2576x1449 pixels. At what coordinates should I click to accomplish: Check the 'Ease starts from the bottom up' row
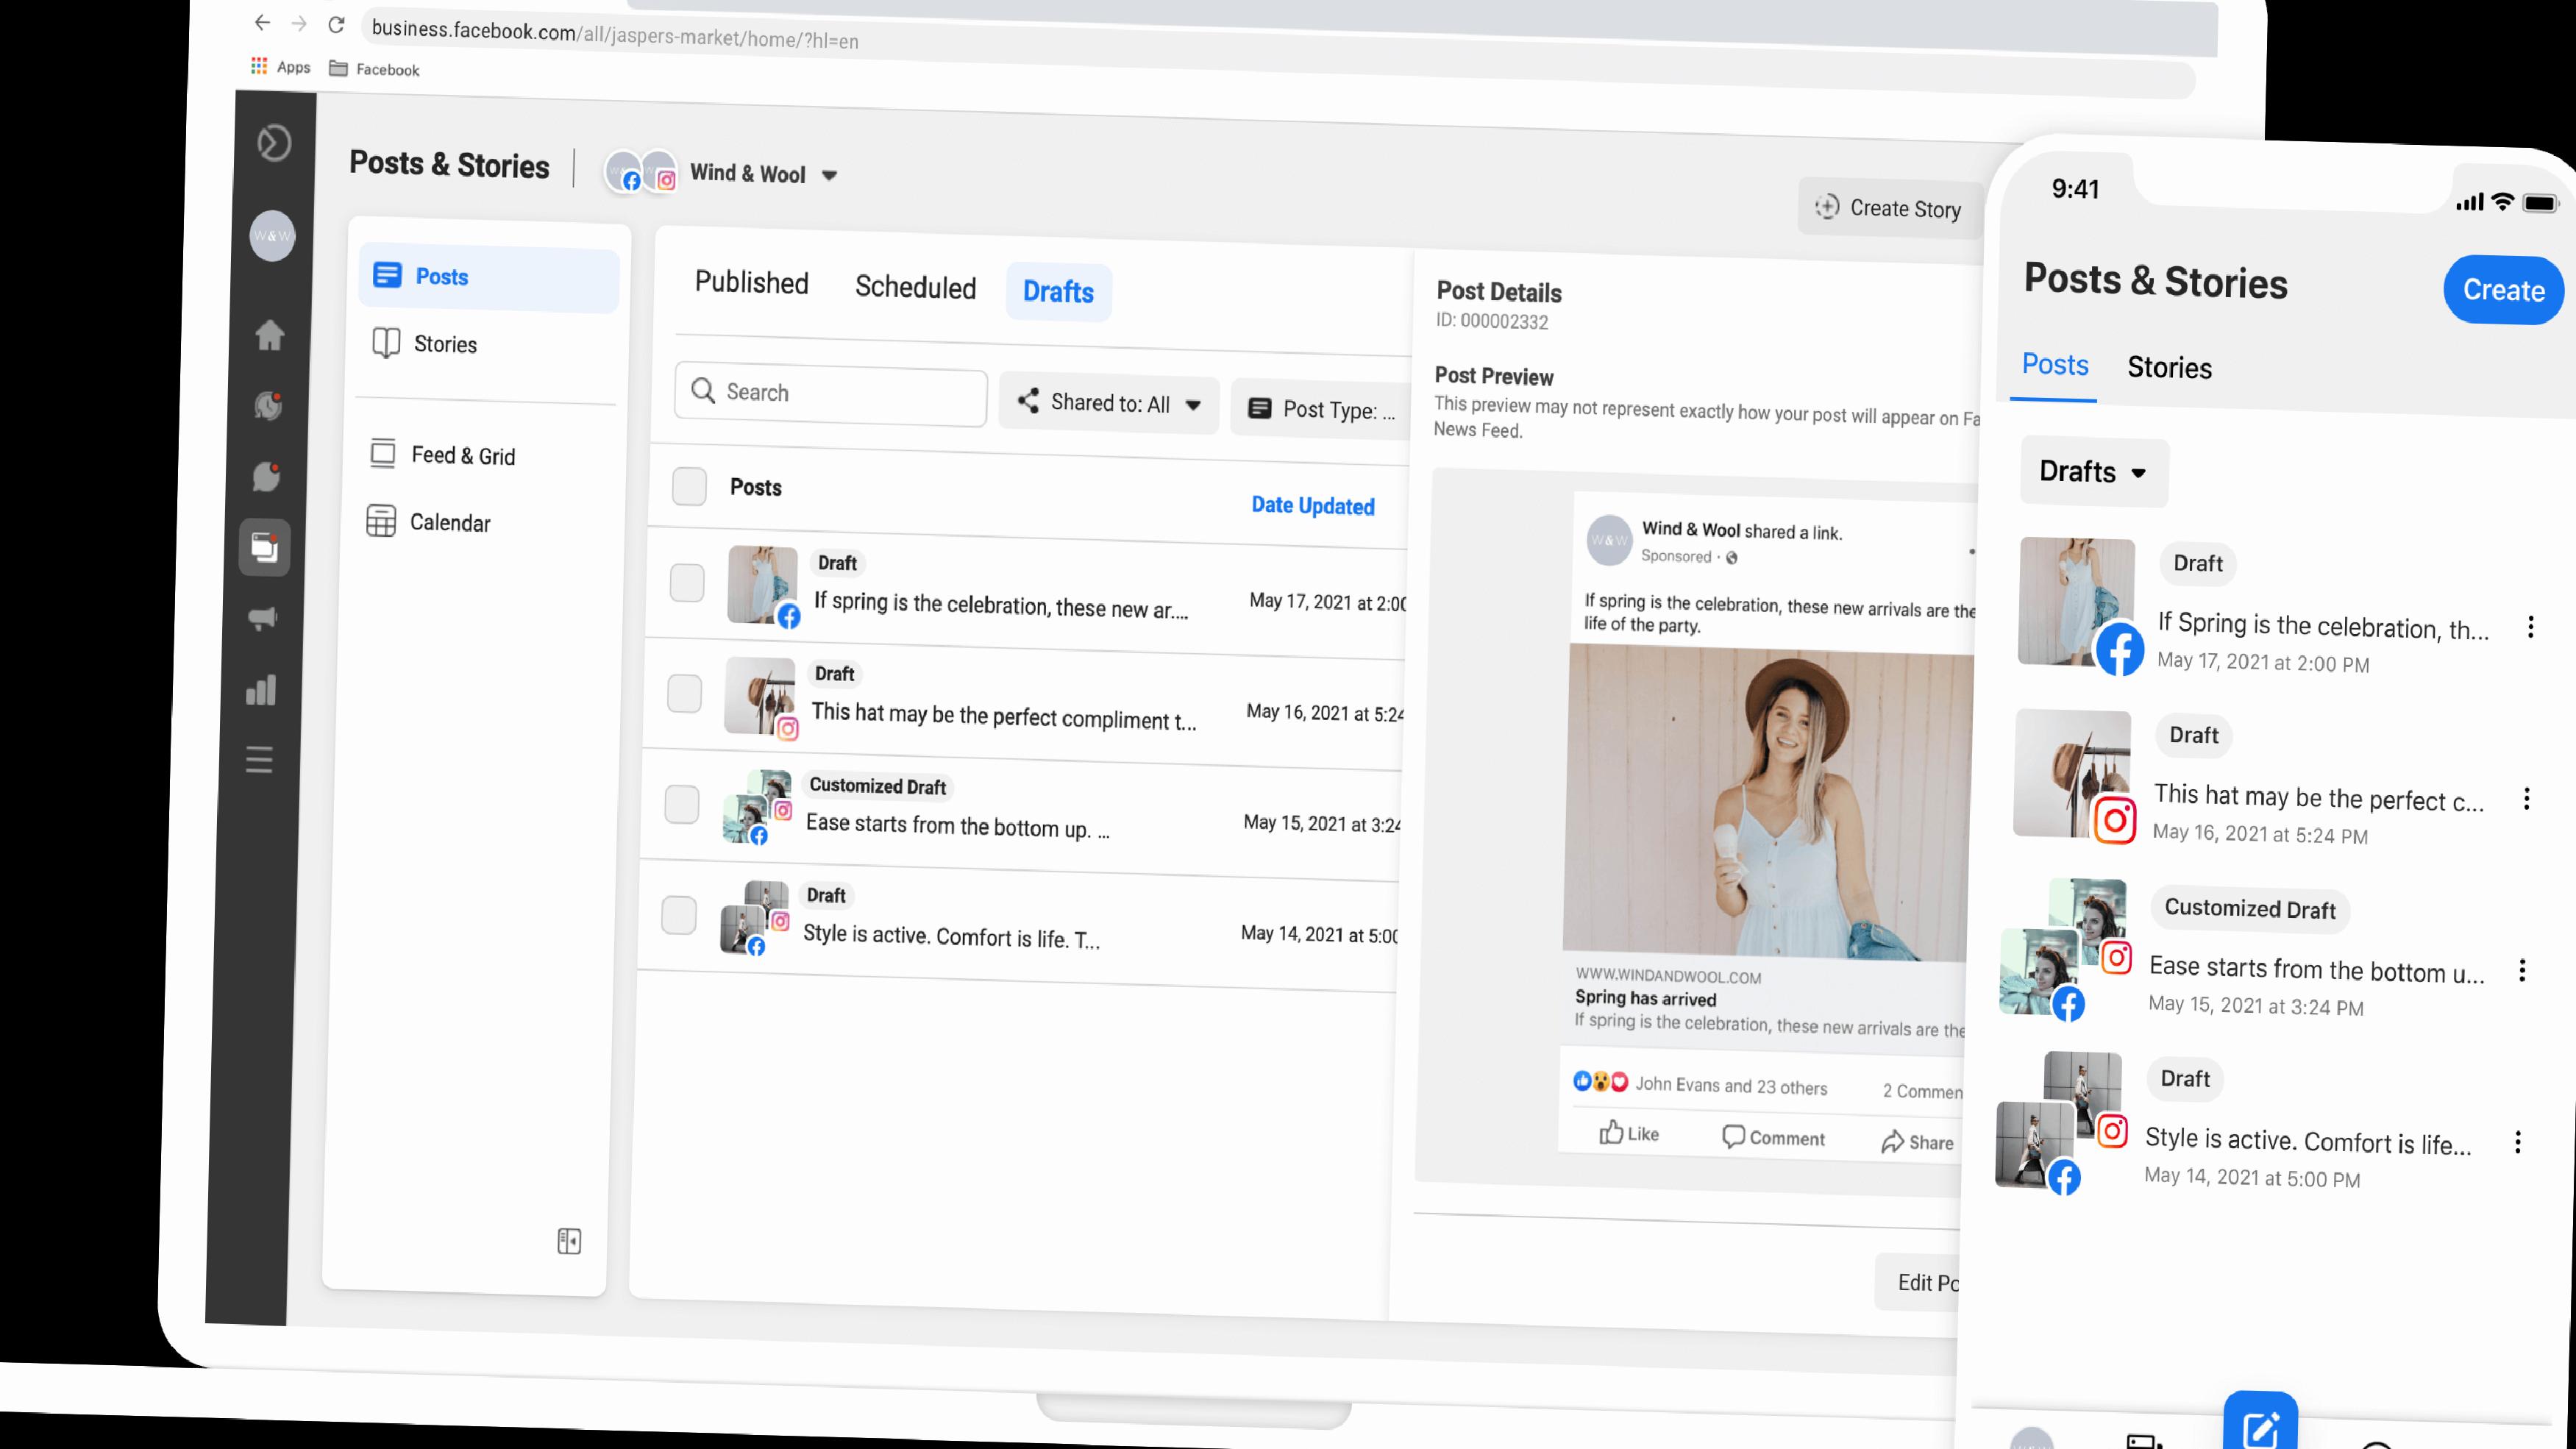pyautogui.click(x=682, y=804)
